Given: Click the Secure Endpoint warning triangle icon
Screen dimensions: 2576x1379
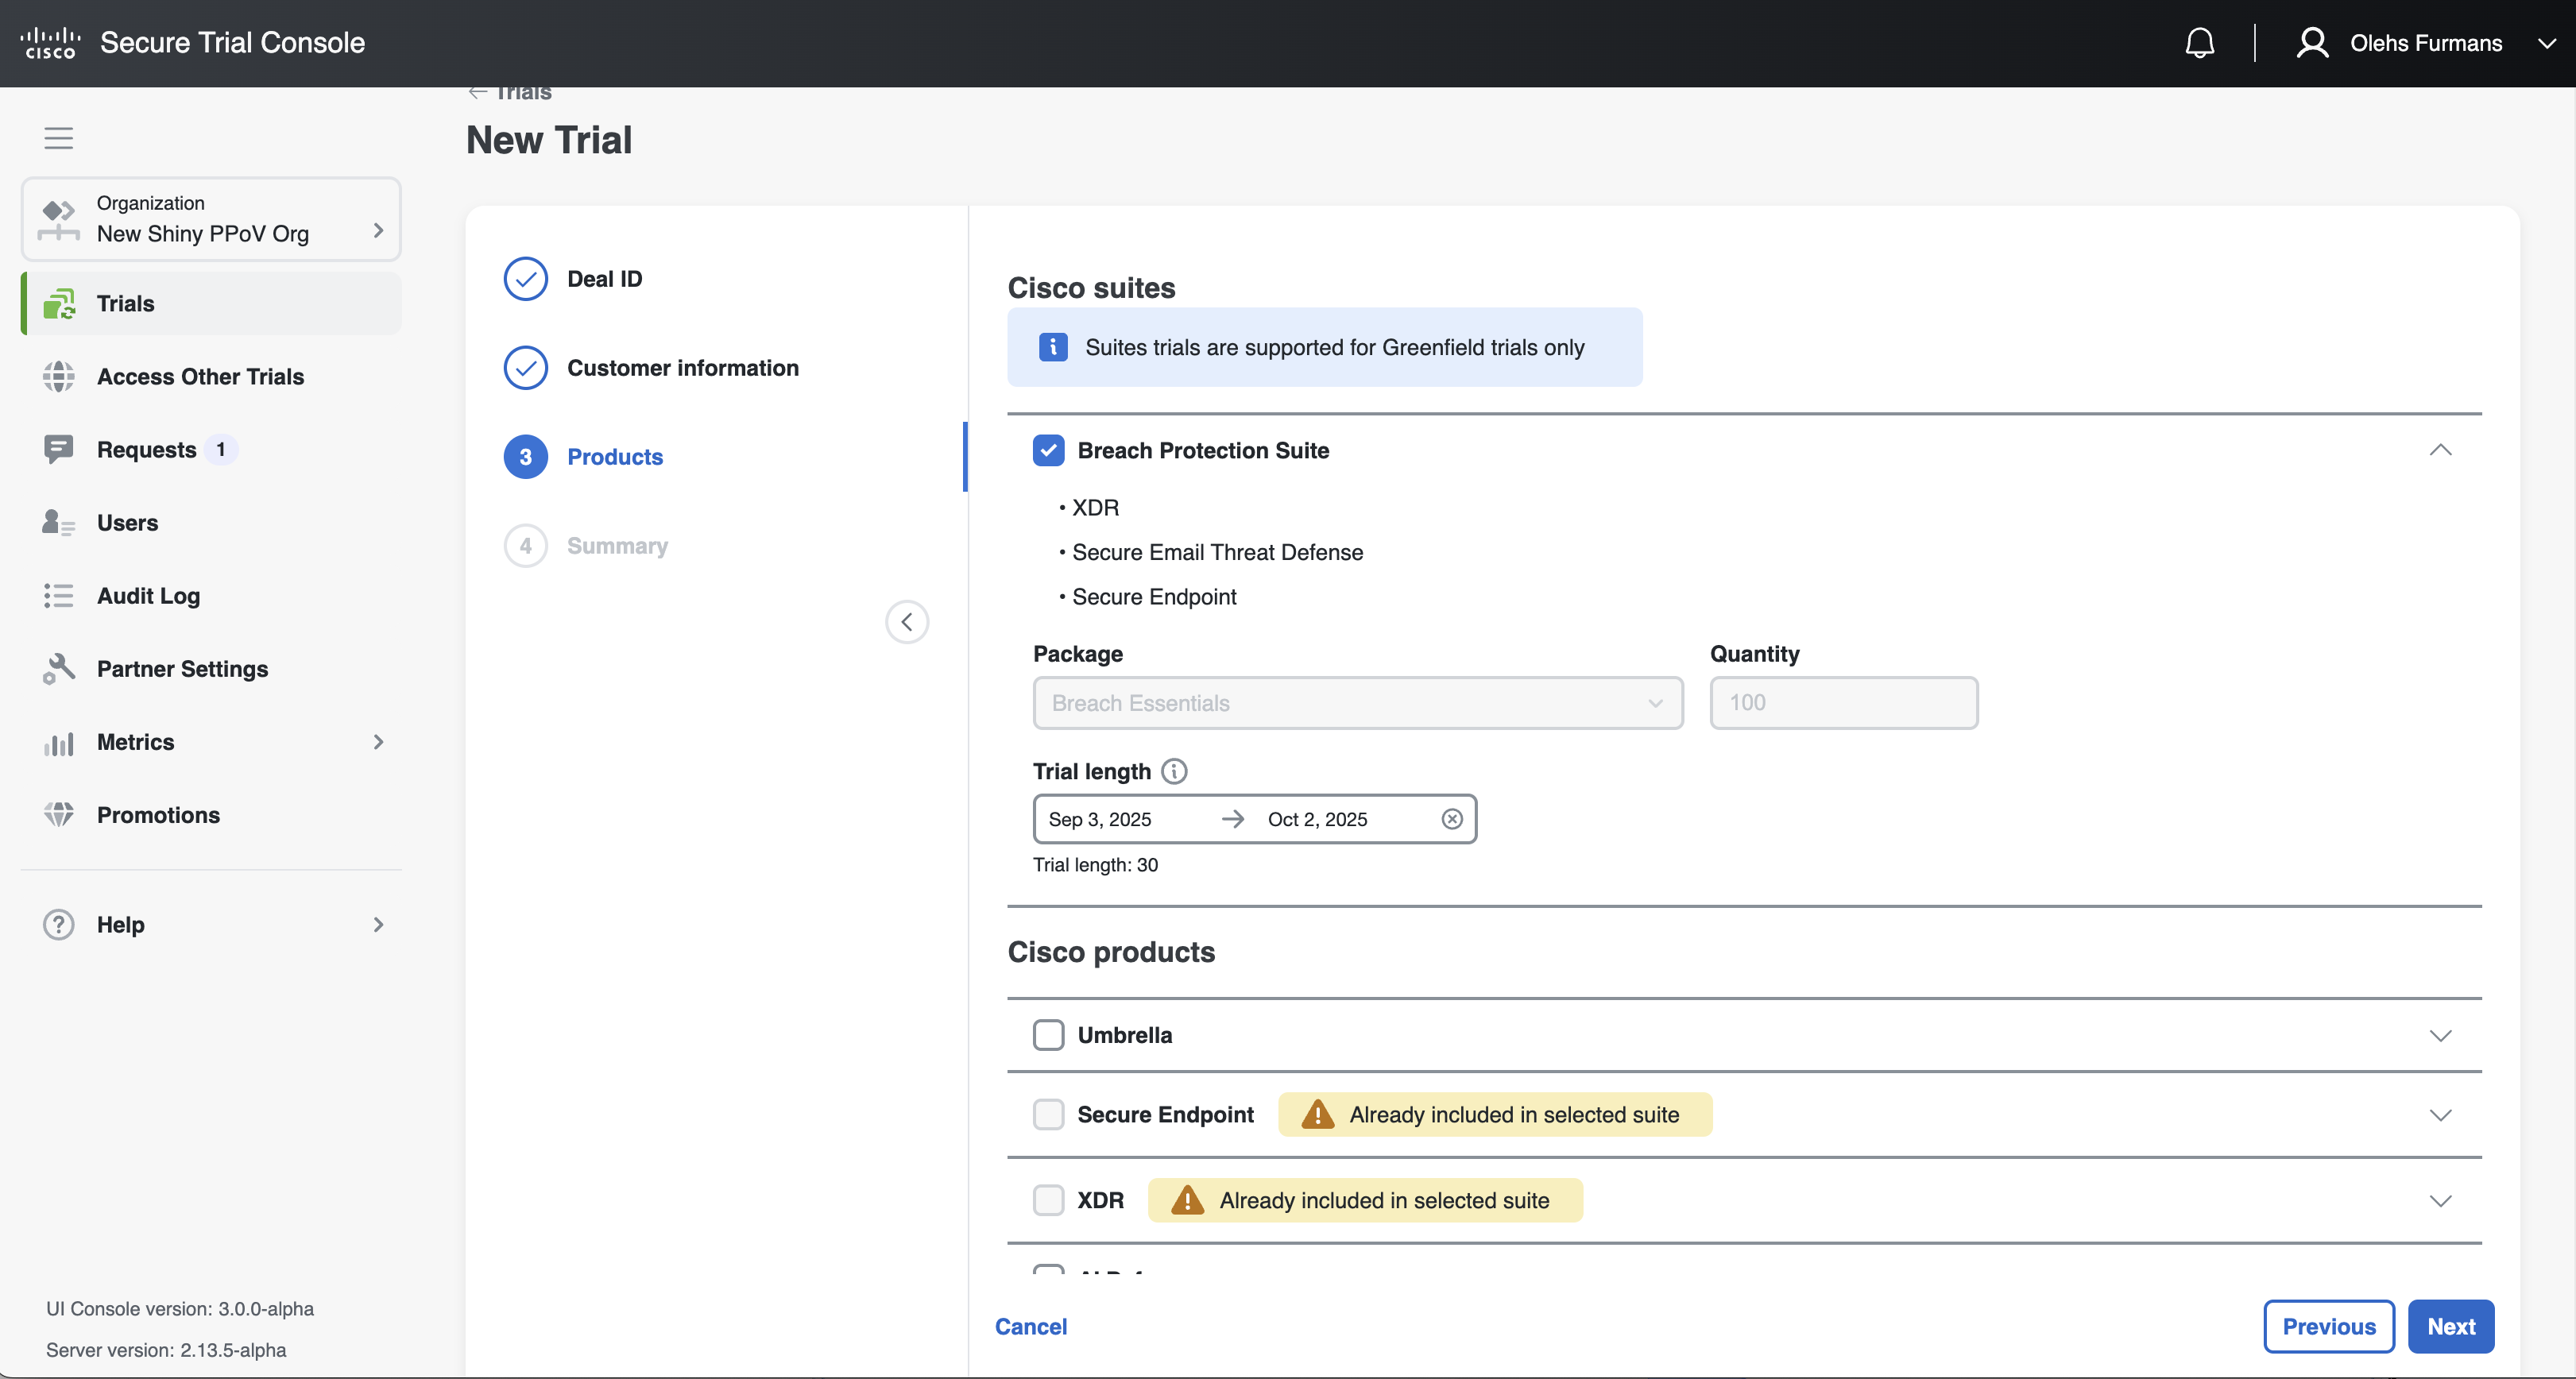Looking at the screenshot, I should [1317, 1114].
